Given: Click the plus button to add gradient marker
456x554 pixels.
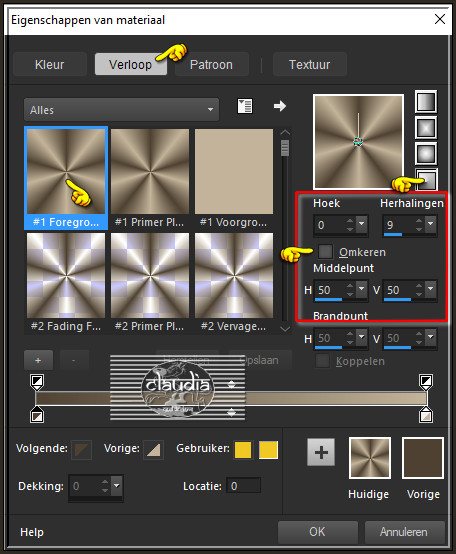Looking at the screenshot, I should pos(38,360).
